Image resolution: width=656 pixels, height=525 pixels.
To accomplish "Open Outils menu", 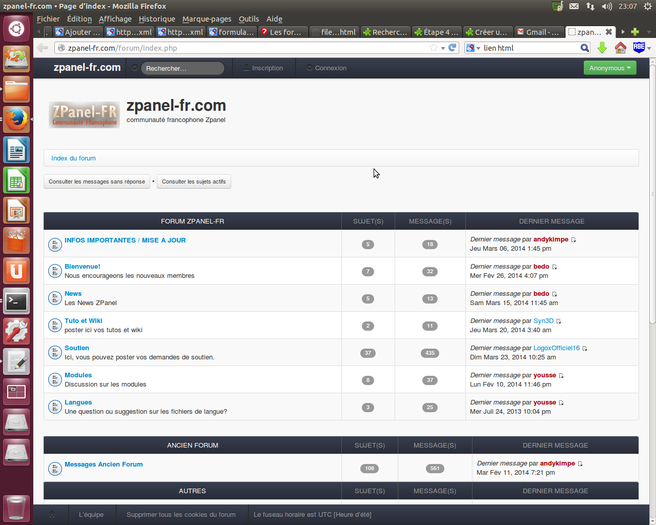I will [x=249, y=19].
